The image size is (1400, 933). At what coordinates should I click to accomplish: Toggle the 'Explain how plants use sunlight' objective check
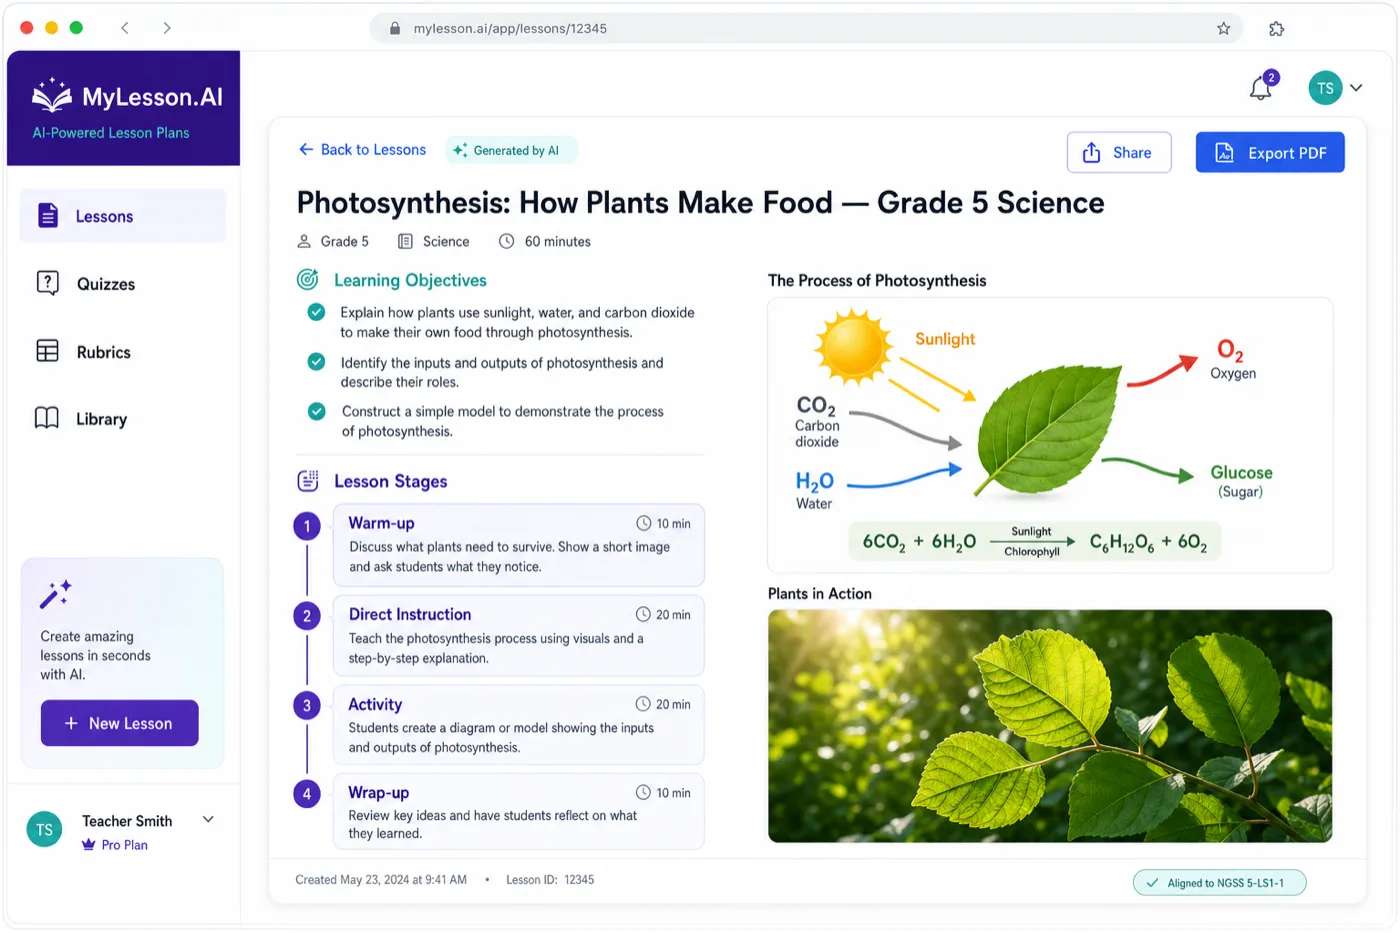[316, 312]
